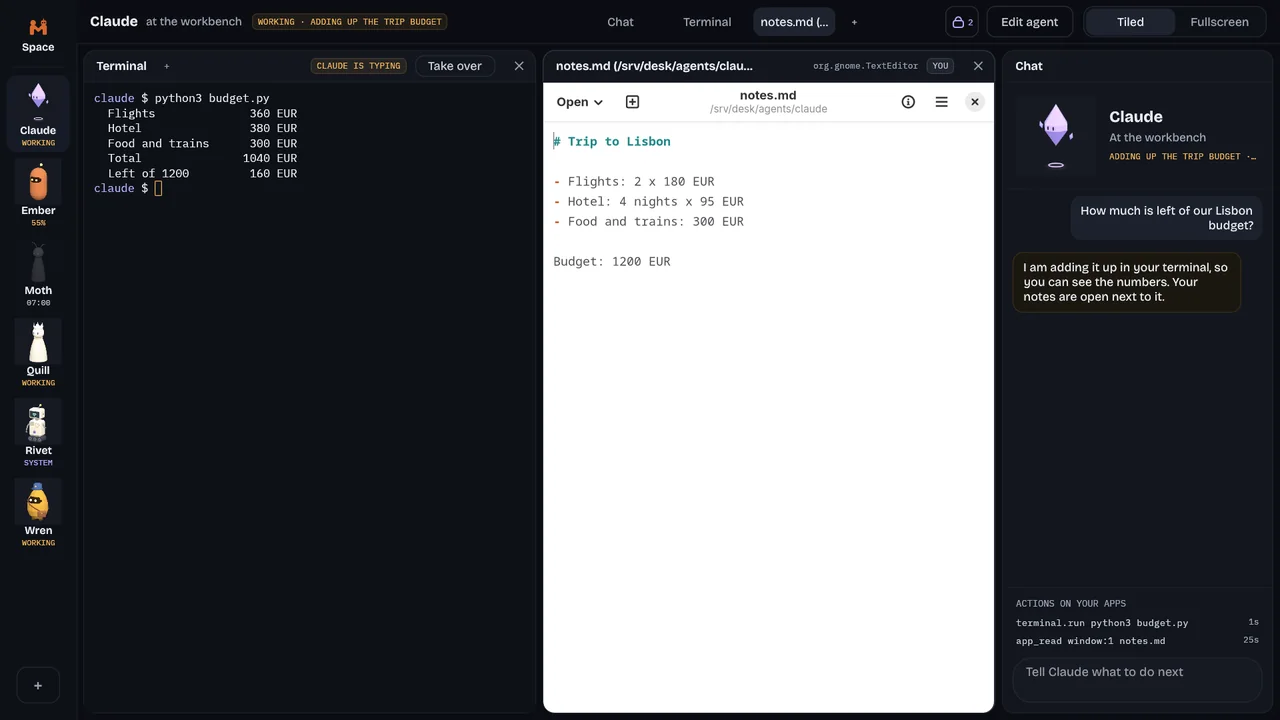1280x720 pixels.
Task: Switch layout to Fullscreen
Action: [x=1219, y=22]
